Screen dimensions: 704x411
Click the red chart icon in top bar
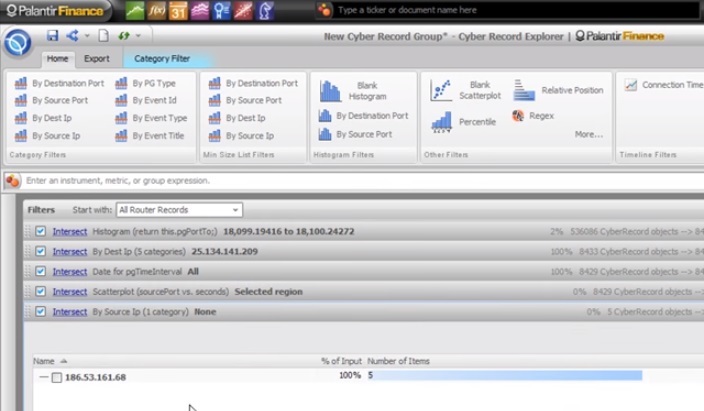coord(243,11)
